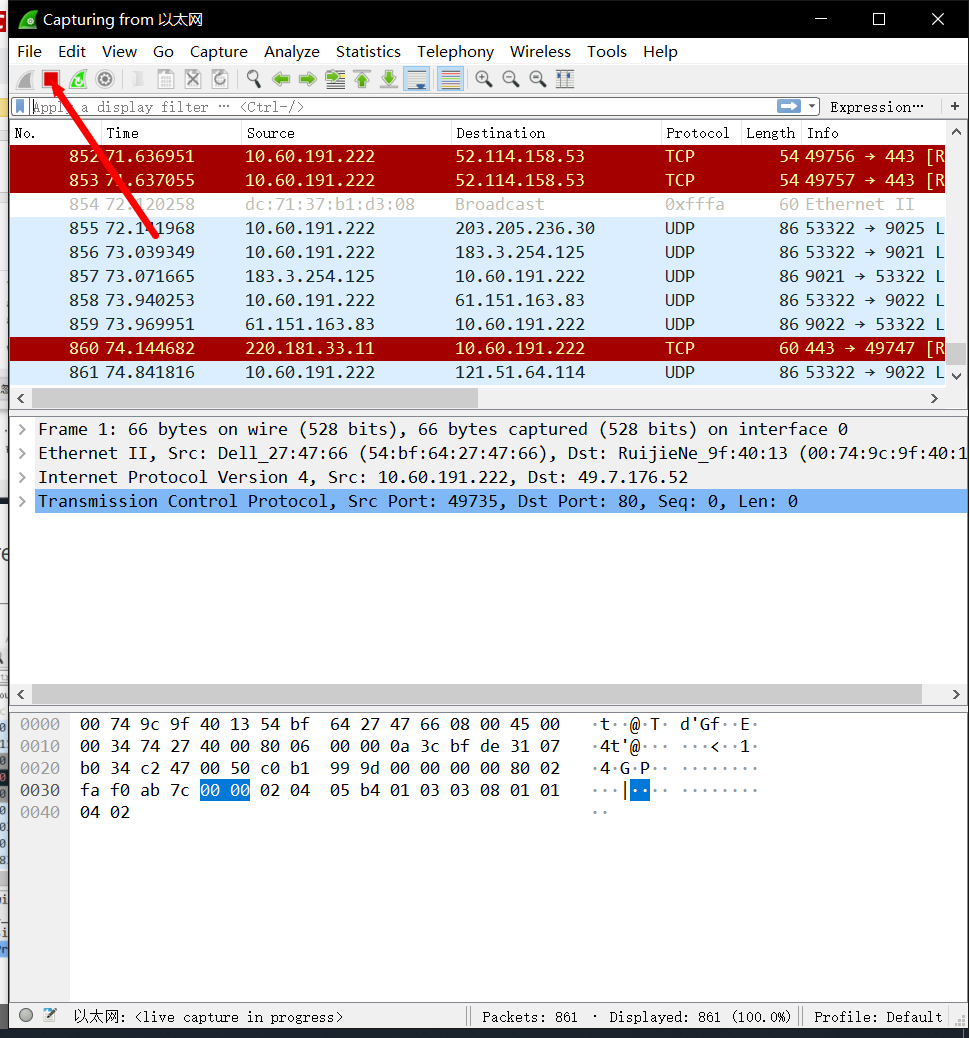
Task: Toggle packet list colorization
Action: point(450,79)
